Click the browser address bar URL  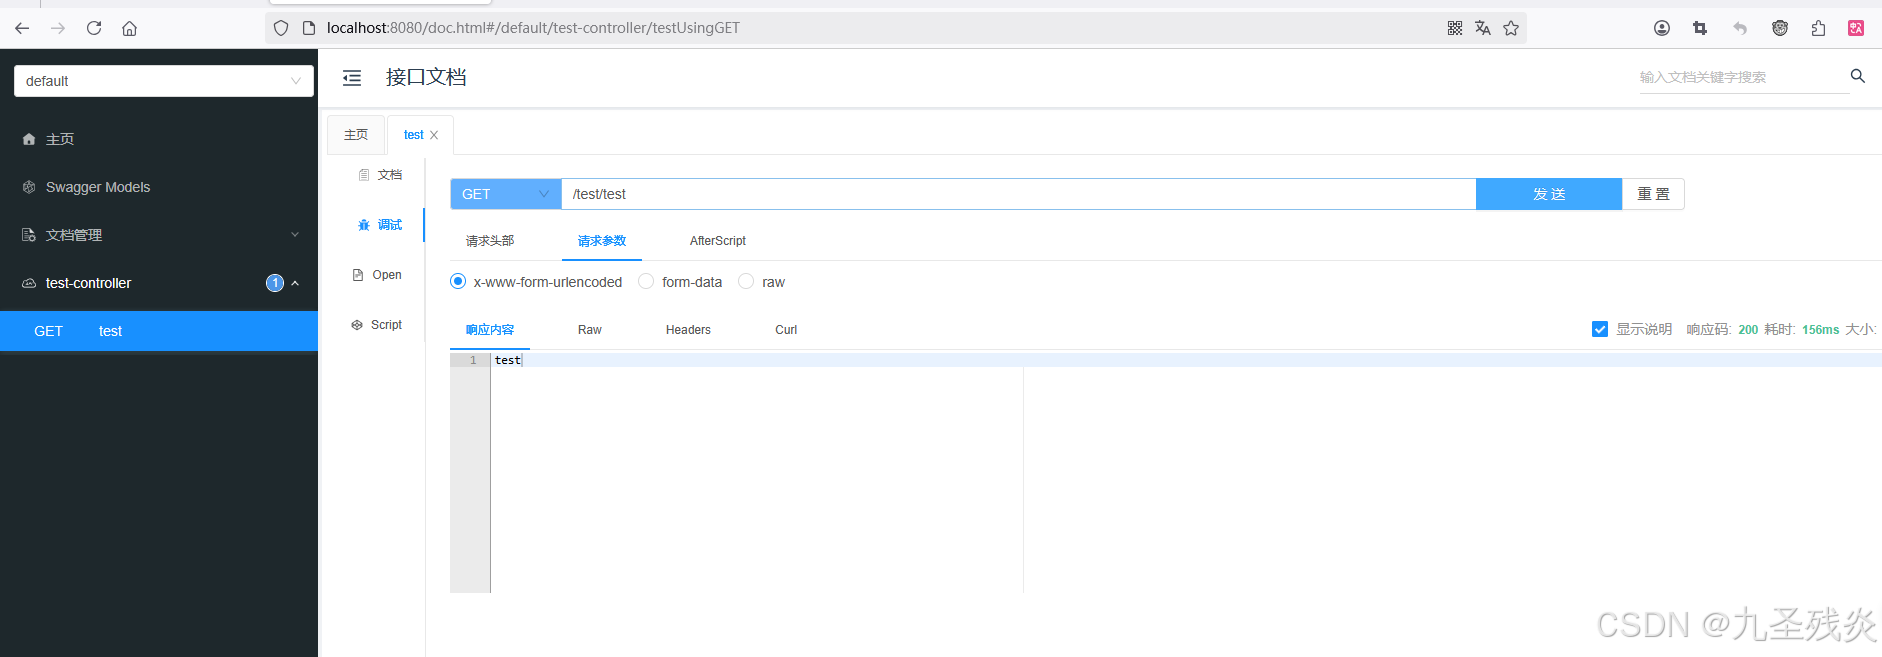pyautogui.click(x=533, y=28)
